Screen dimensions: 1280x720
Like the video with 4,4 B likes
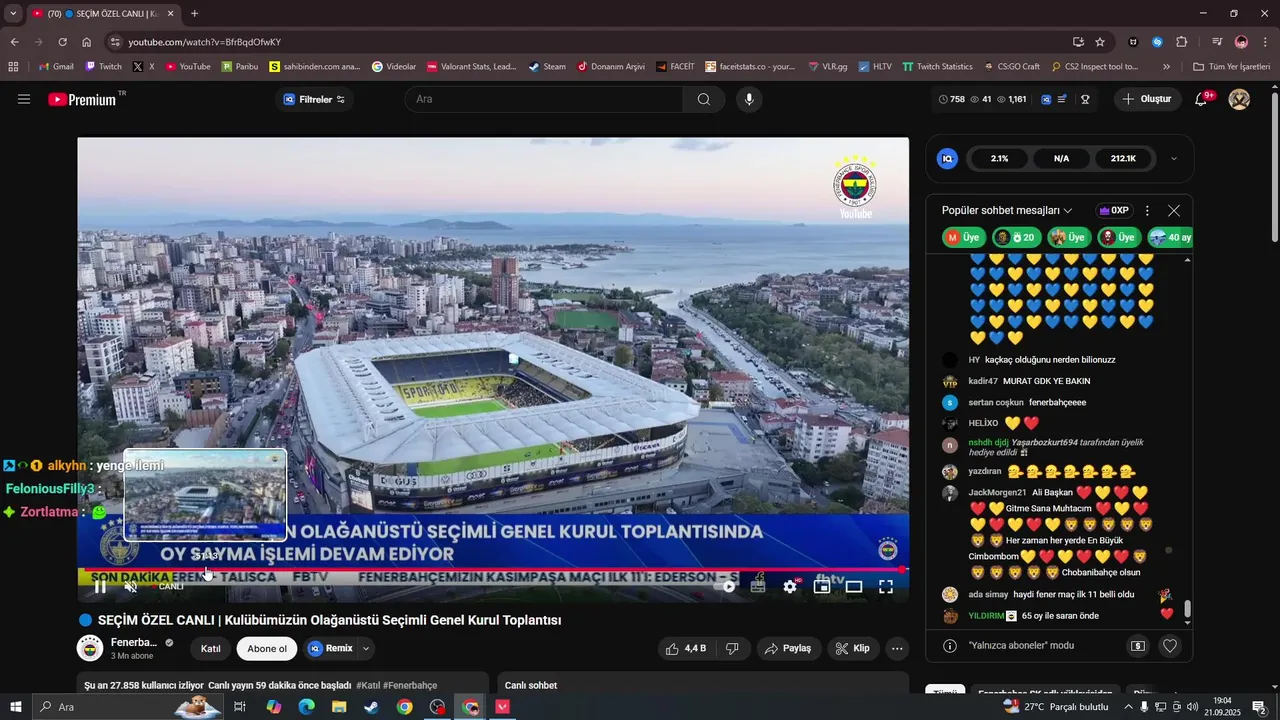(x=687, y=648)
